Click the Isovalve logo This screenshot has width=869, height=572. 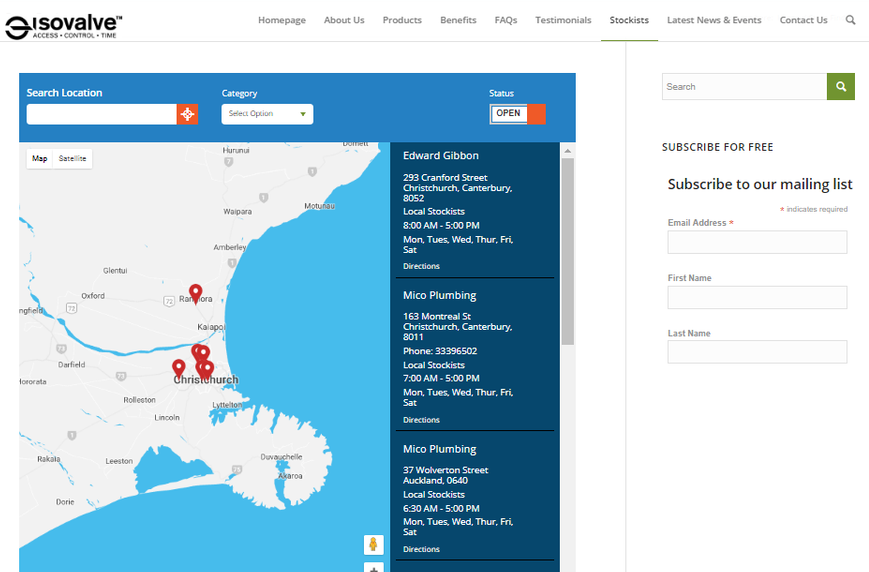click(64, 27)
